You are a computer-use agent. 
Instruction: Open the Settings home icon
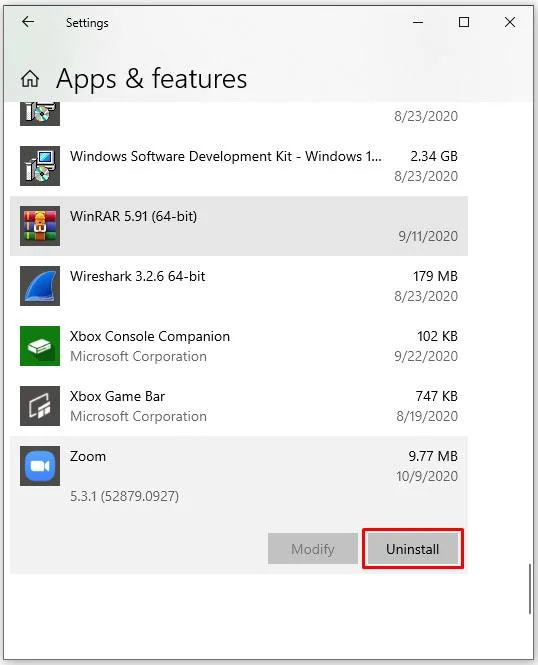[x=30, y=79]
